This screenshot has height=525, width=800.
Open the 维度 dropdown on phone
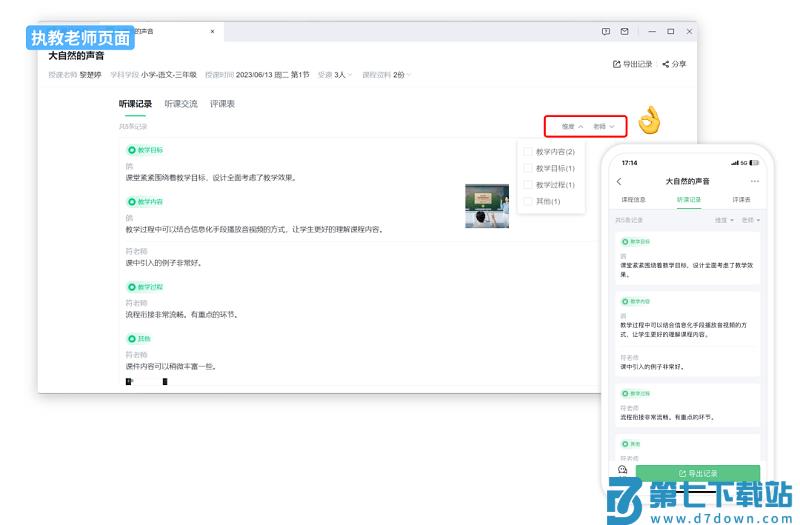(x=724, y=220)
